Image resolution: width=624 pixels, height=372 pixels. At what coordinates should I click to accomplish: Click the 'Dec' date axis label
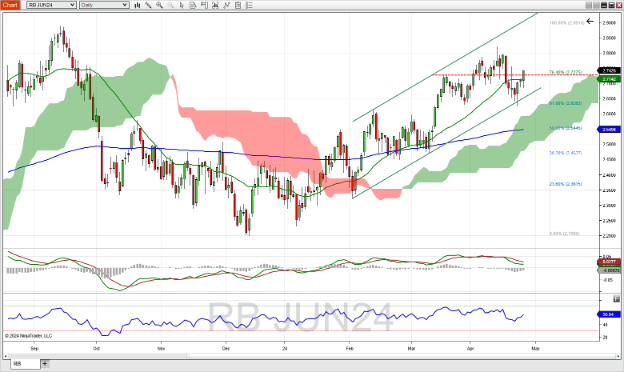click(x=226, y=348)
